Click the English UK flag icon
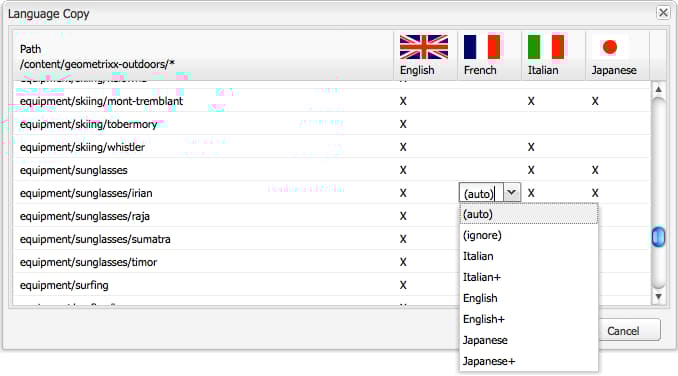The height and width of the screenshot is (376, 678). pyautogui.click(x=424, y=47)
